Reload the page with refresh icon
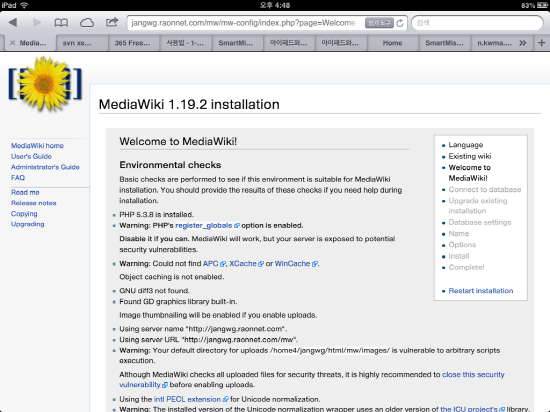The image size is (550, 412). 400,23
